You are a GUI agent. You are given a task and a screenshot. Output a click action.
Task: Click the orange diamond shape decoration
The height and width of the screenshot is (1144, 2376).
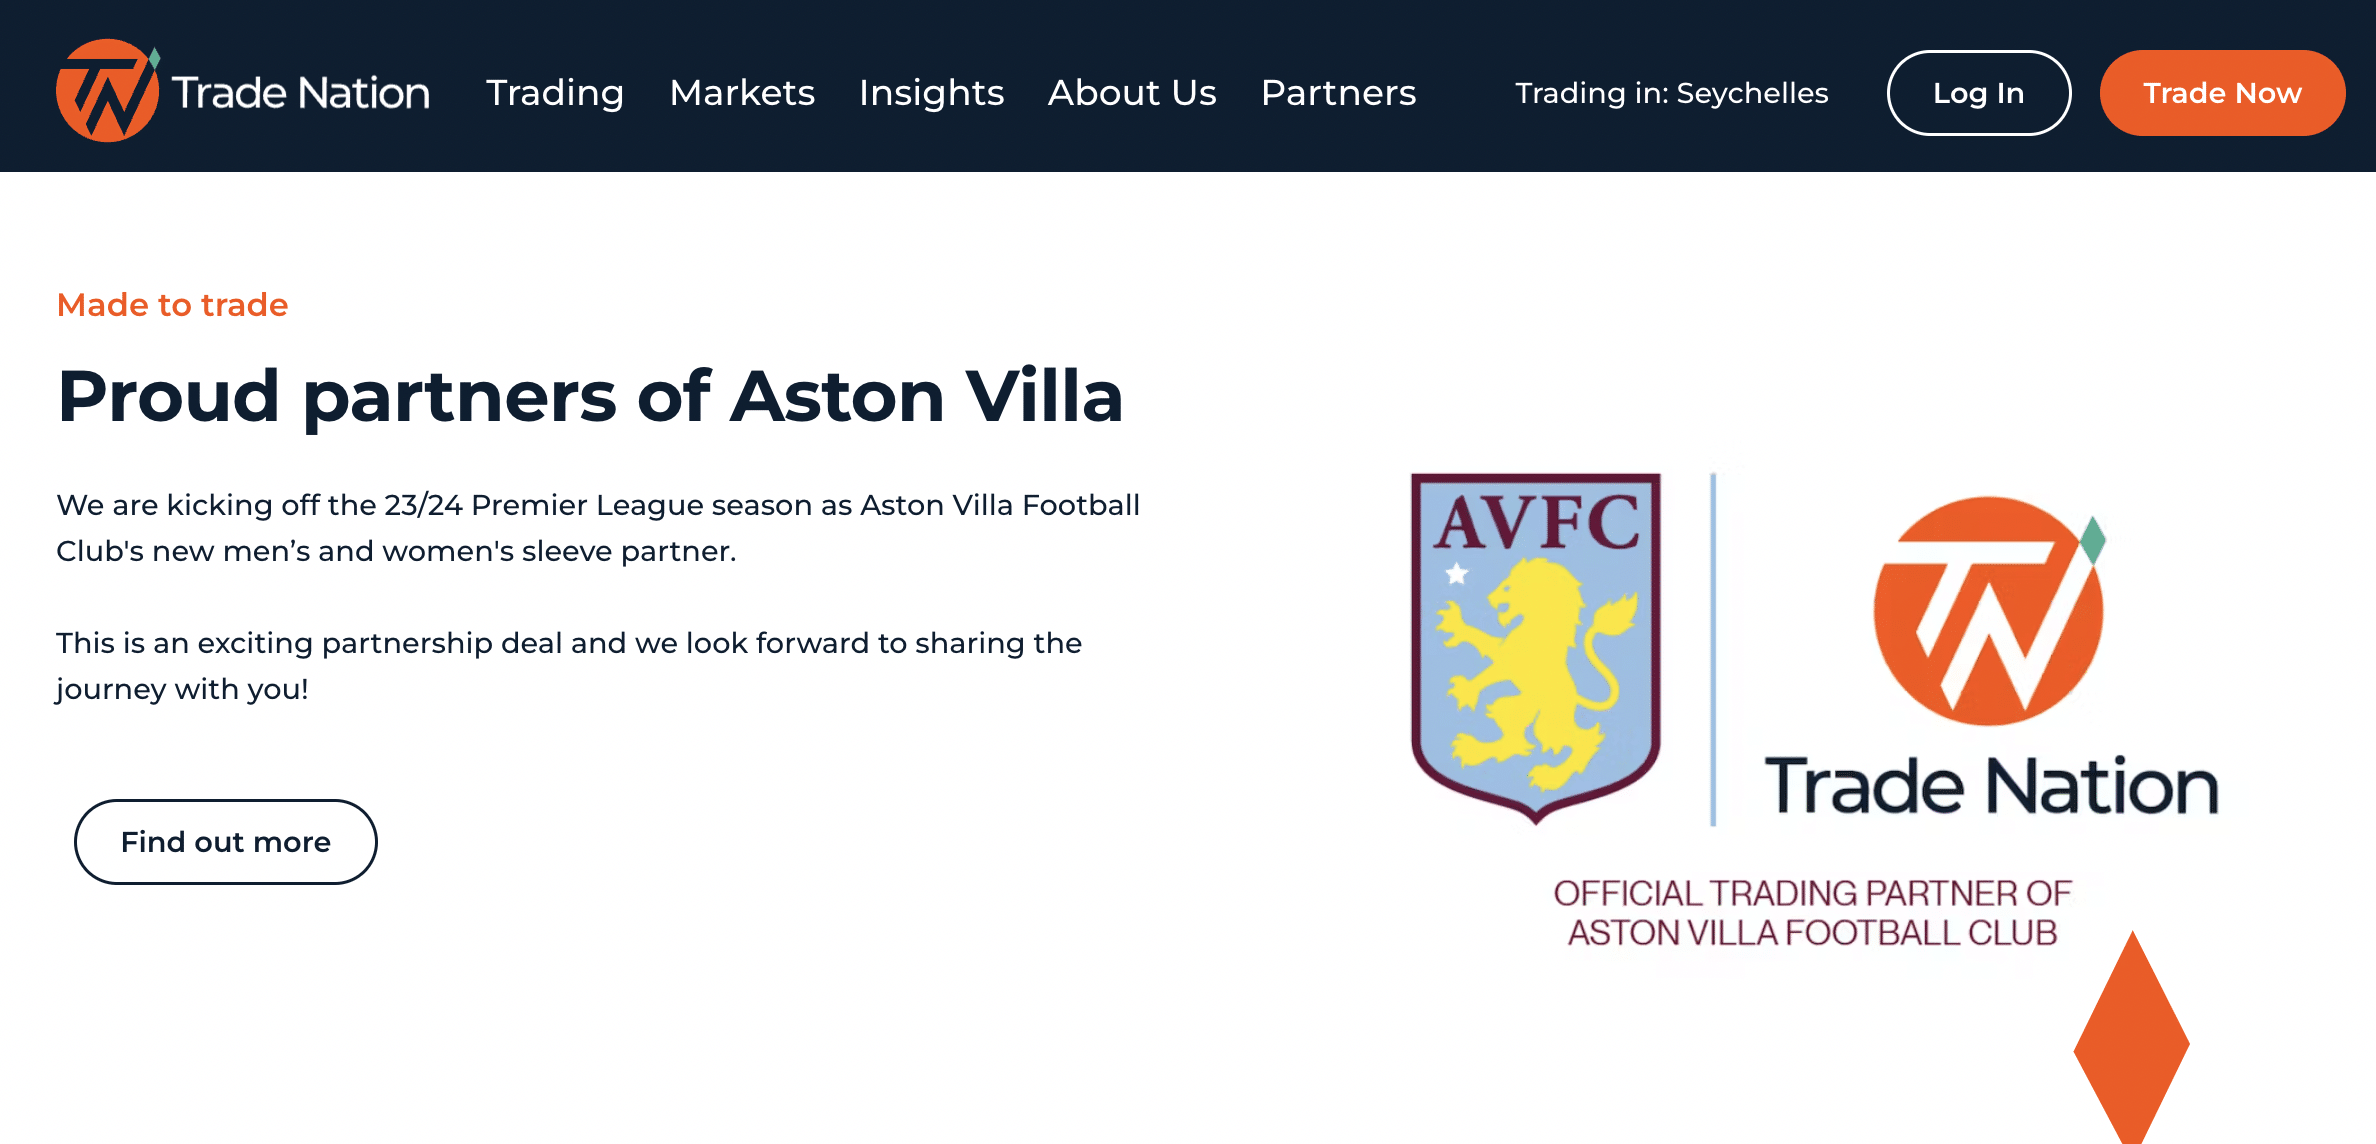pyautogui.click(x=2132, y=1038)
